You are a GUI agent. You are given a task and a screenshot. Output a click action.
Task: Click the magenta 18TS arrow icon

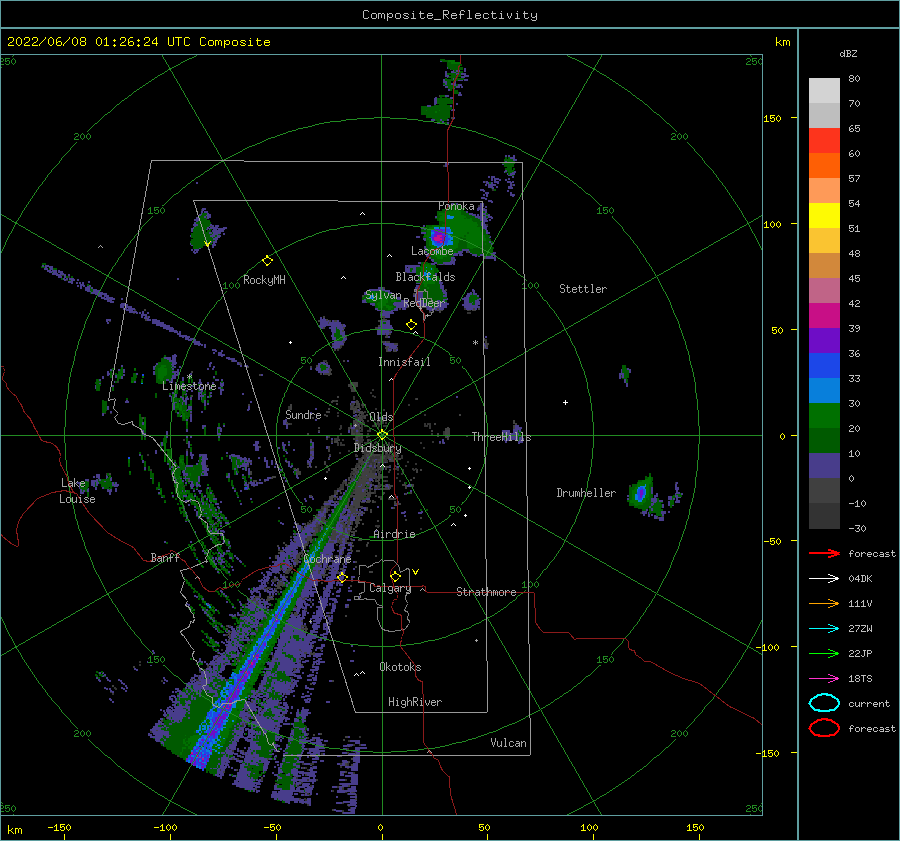point(824,678)
